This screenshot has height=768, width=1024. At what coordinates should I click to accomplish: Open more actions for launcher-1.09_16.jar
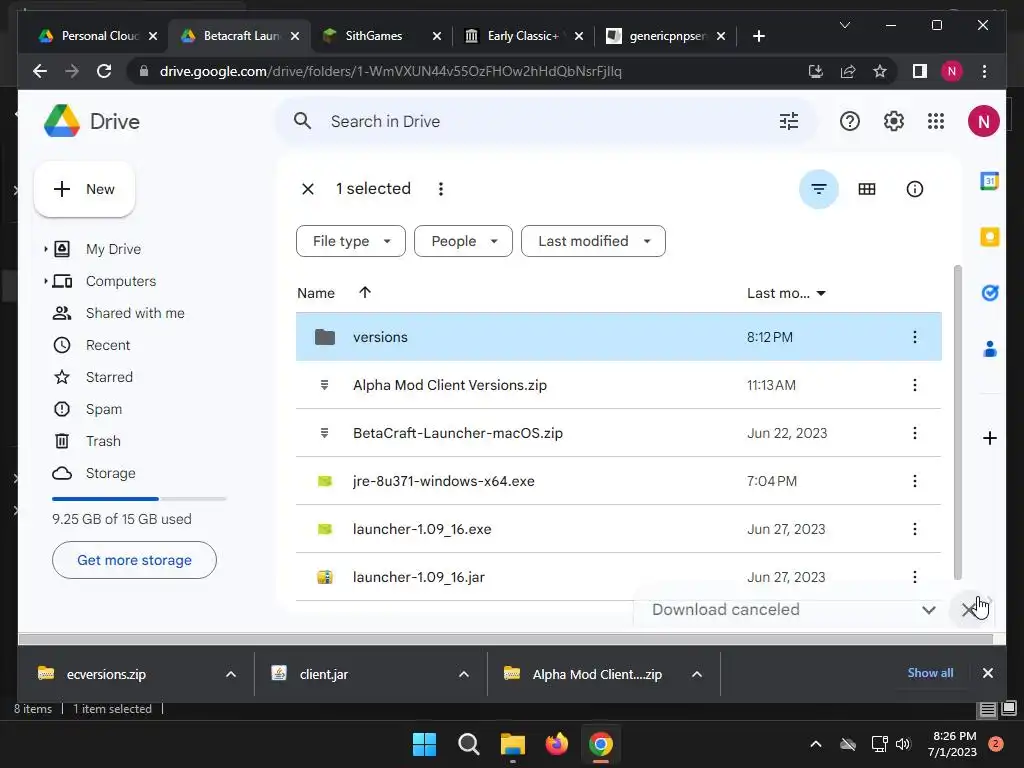[x=914, y=577]
